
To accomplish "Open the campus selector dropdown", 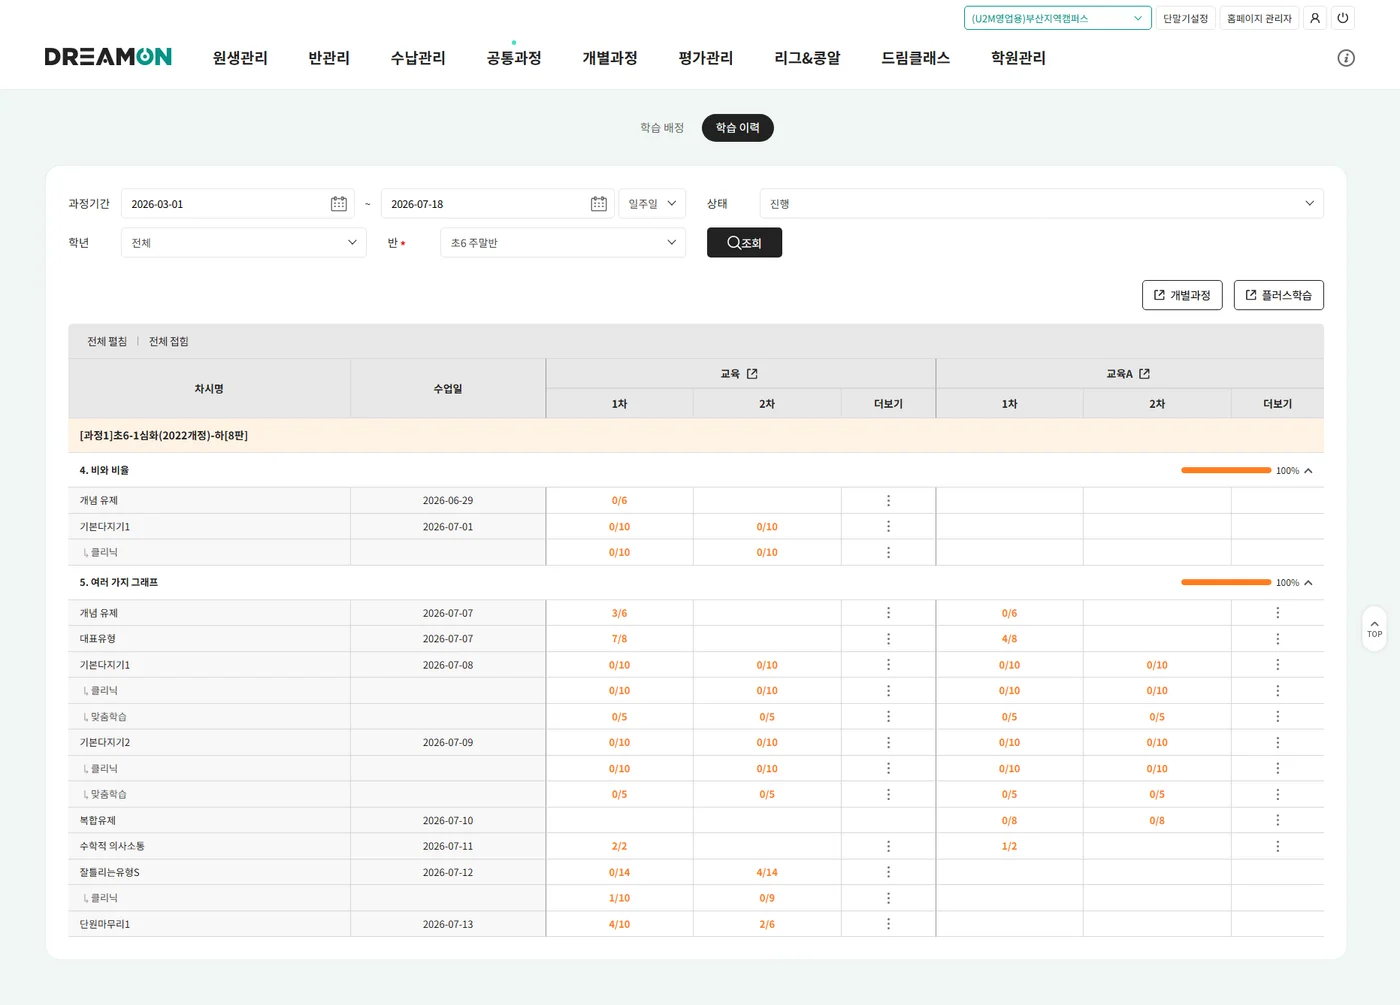I will pos(1057,18).
